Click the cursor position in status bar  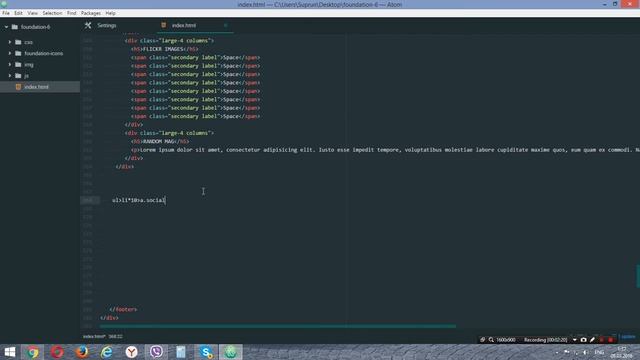(116, 336)
